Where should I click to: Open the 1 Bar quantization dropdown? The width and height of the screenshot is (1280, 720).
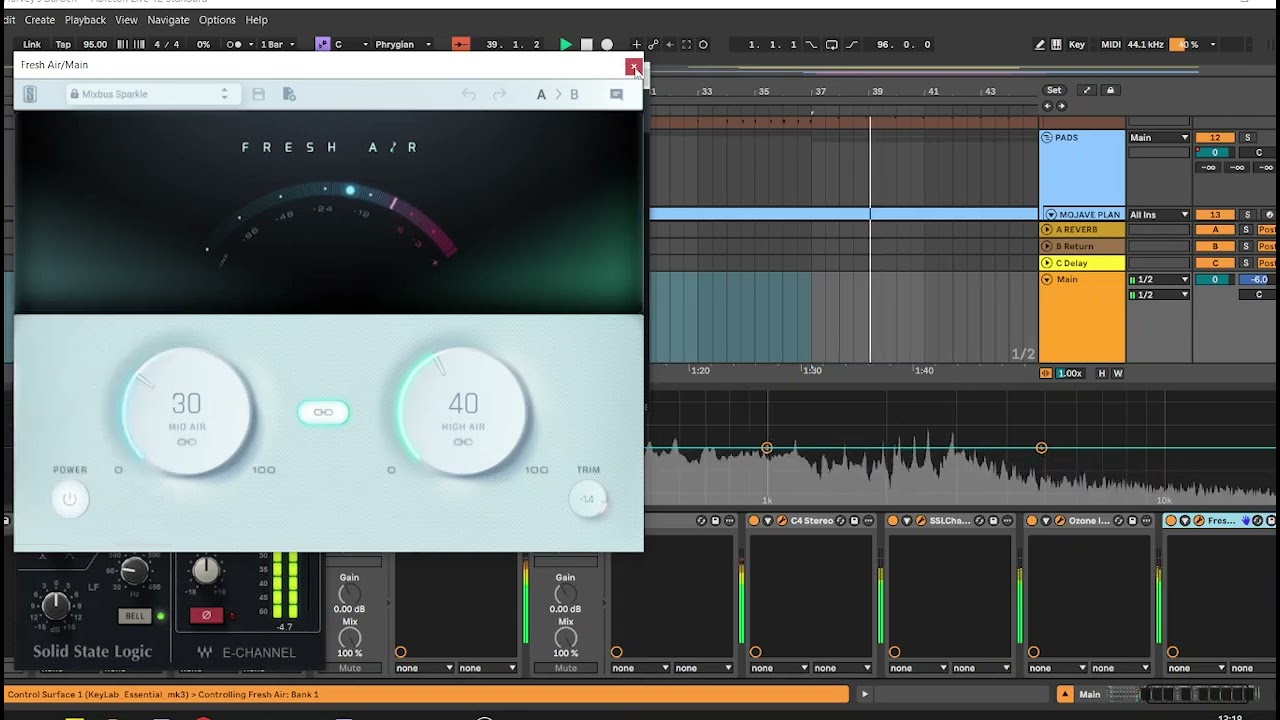pyautogui.click(x=277, y=44)
